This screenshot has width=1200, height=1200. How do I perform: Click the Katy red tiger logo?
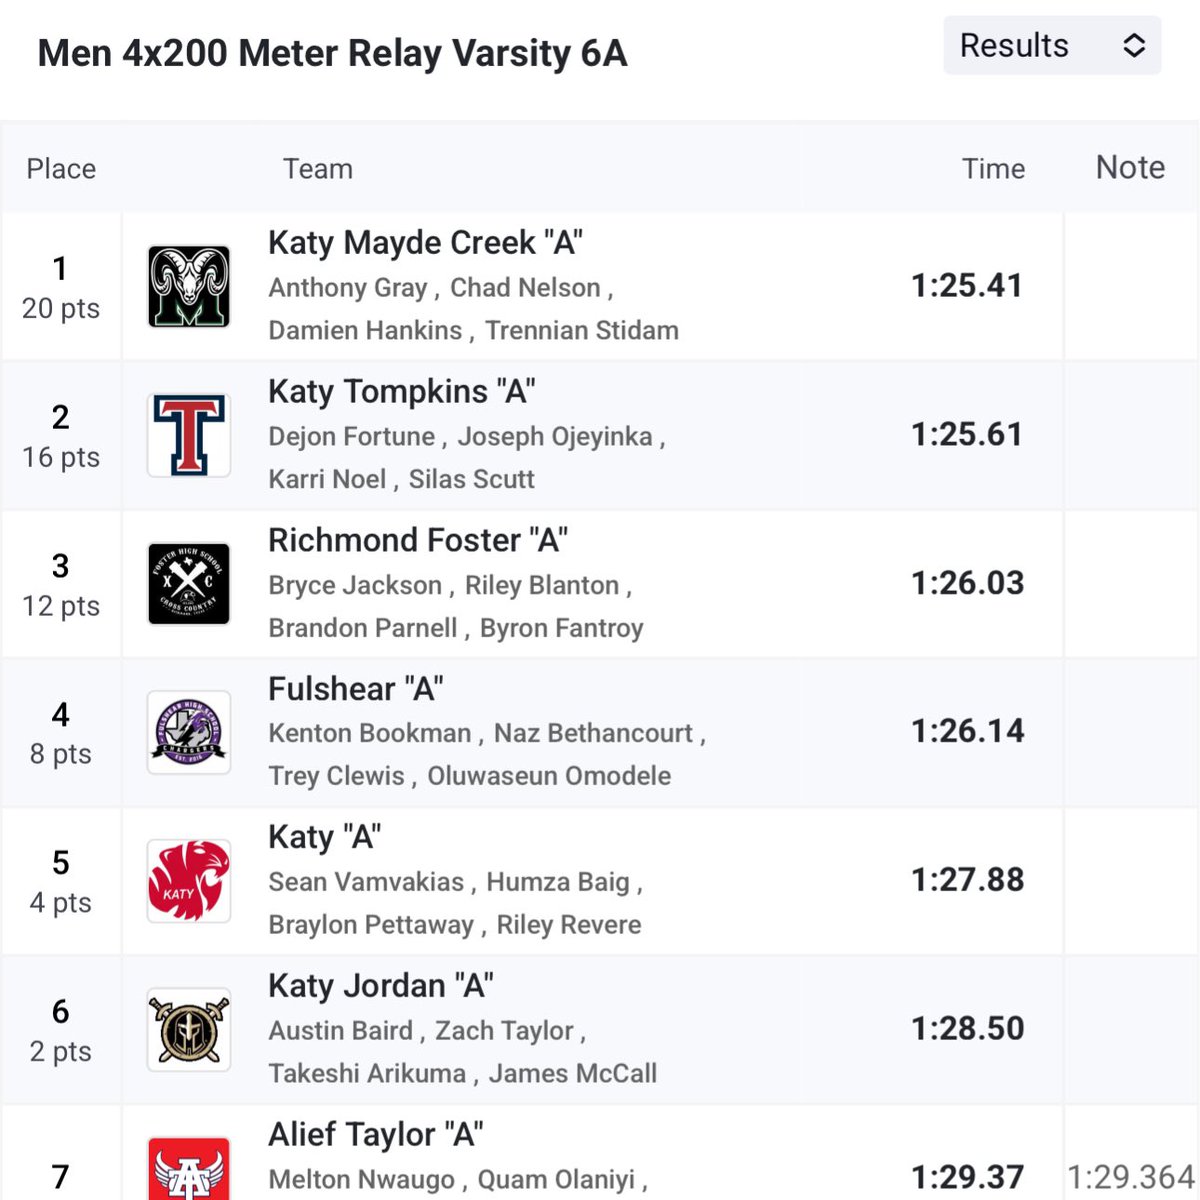pyautogui.click(x=189, y=880)
